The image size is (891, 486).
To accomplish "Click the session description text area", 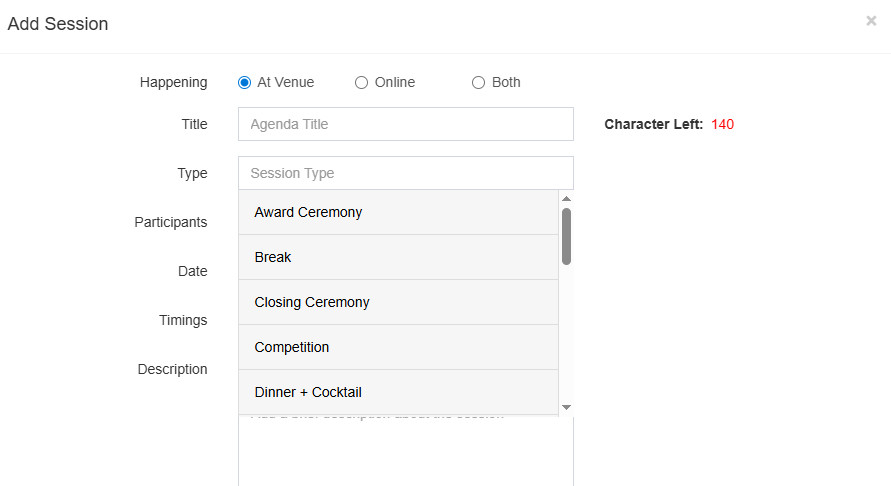I will pyautogui.click(x=405, y=450).
